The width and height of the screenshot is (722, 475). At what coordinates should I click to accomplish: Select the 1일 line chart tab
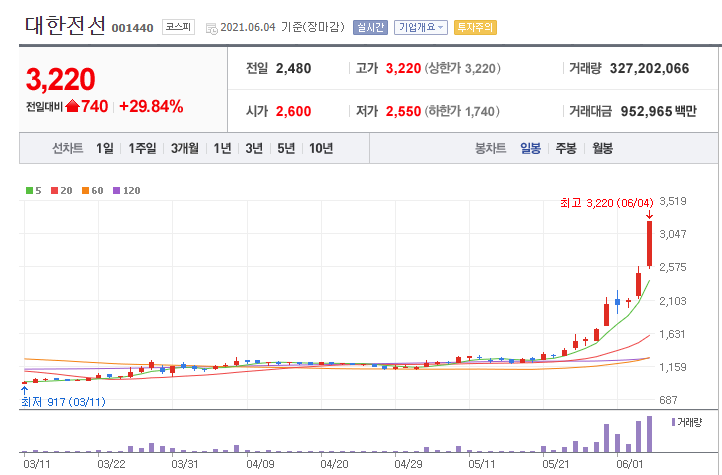tap(105, 148)
